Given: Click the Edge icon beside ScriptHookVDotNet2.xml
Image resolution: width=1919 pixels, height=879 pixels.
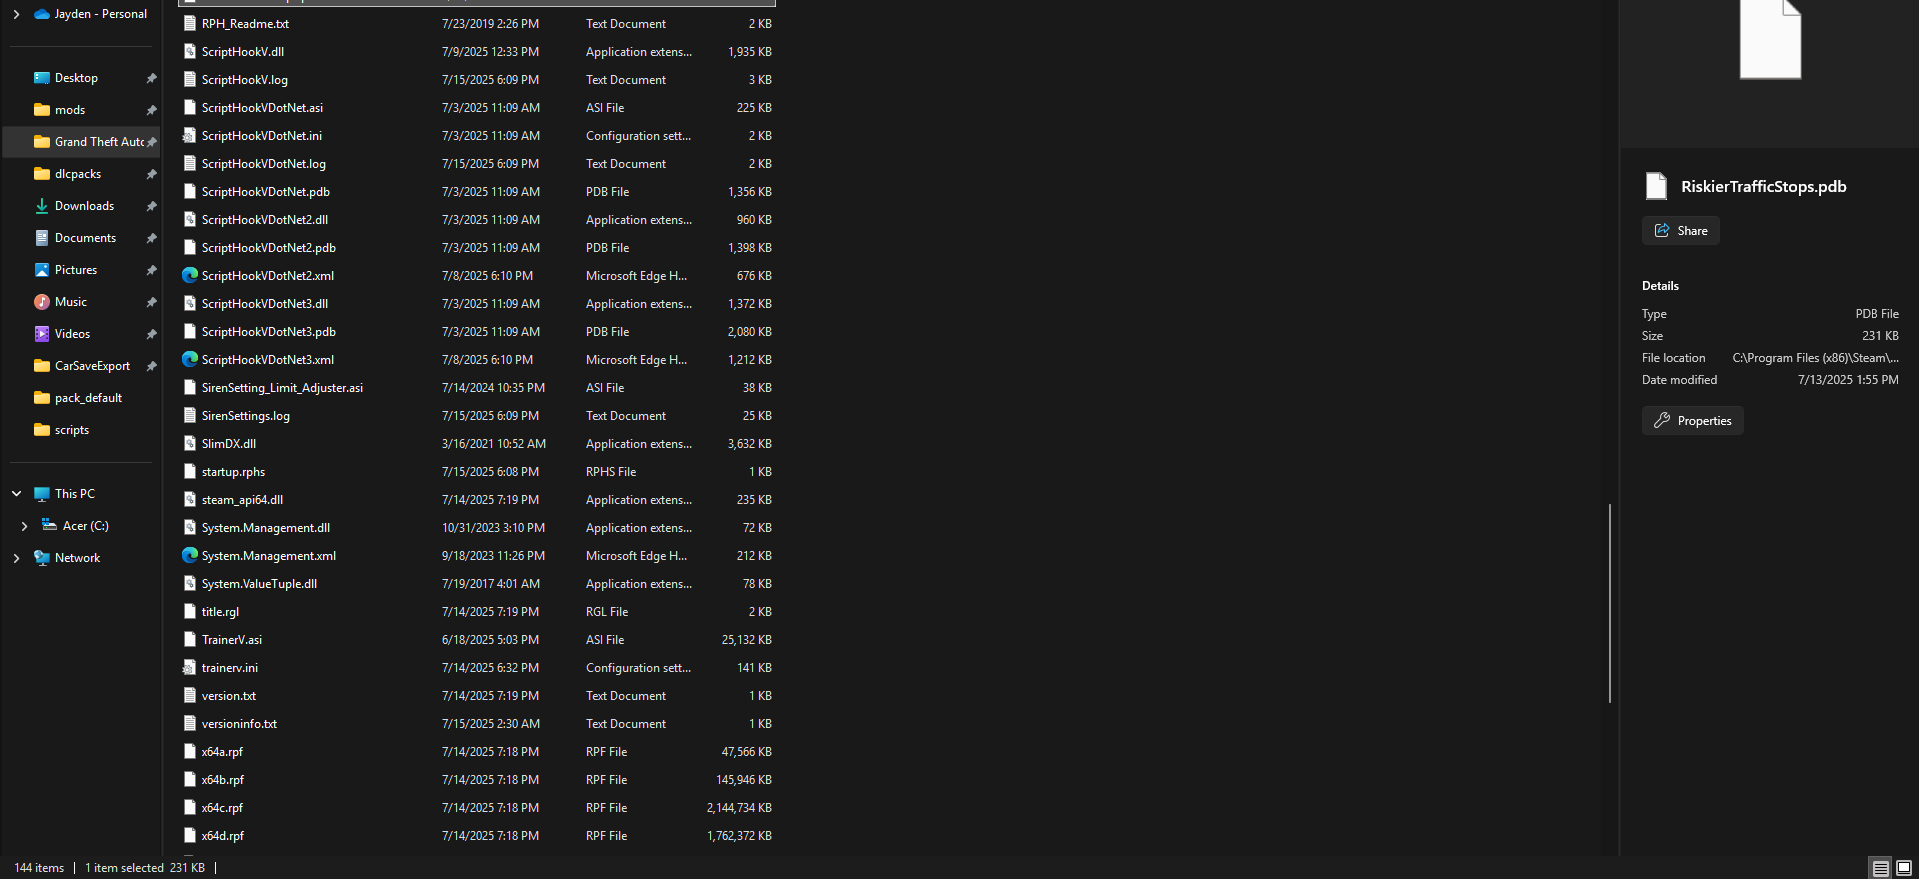Looking at the screenshot, I should [190, 275].
